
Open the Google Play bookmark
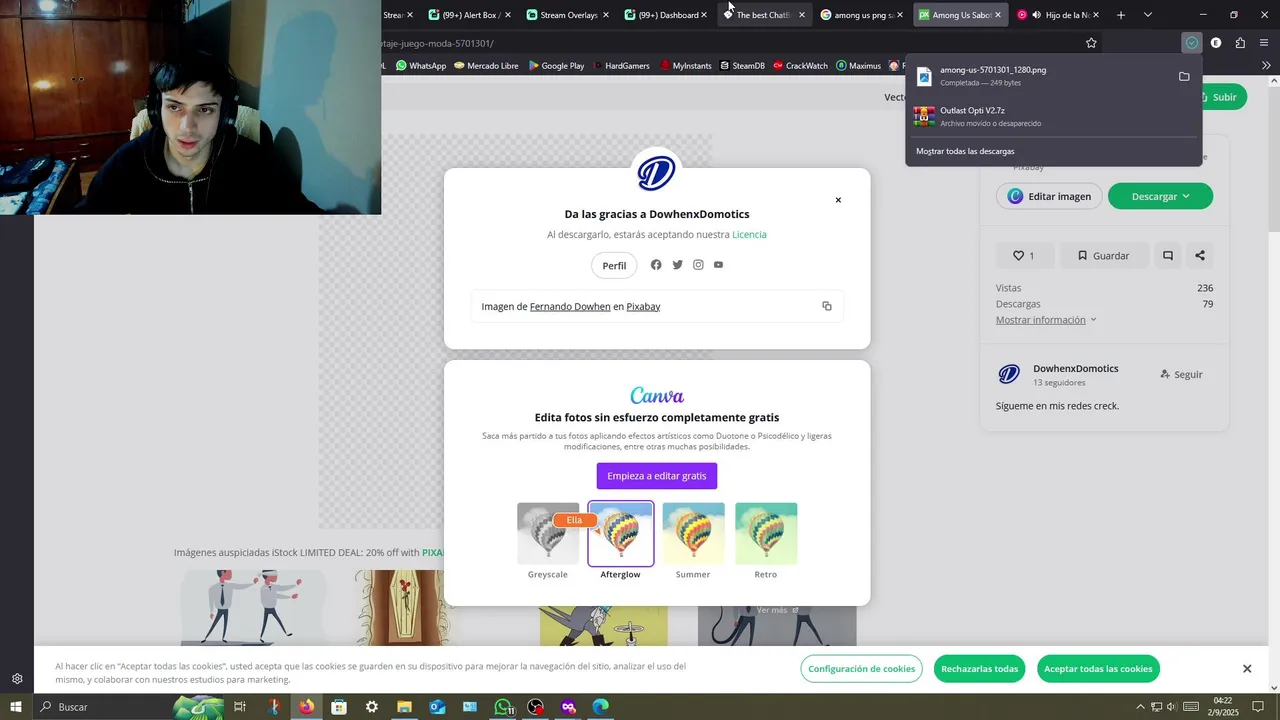[x=555, y=65]
